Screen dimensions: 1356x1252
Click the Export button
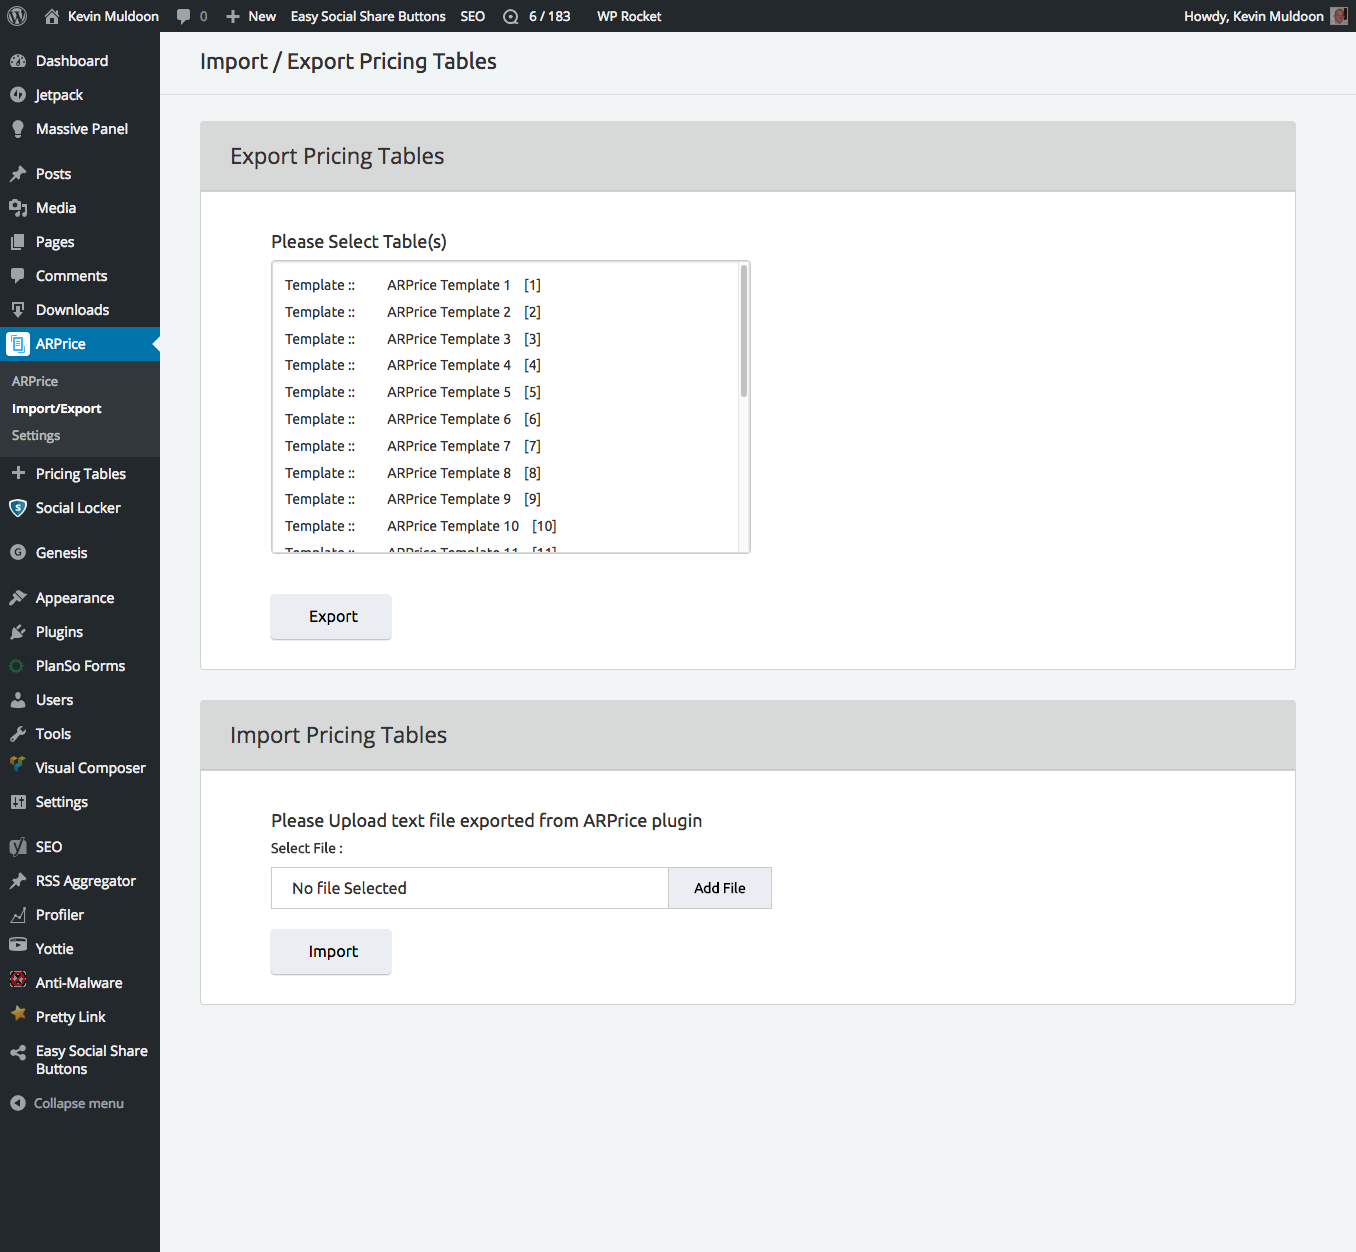[331, 617]
